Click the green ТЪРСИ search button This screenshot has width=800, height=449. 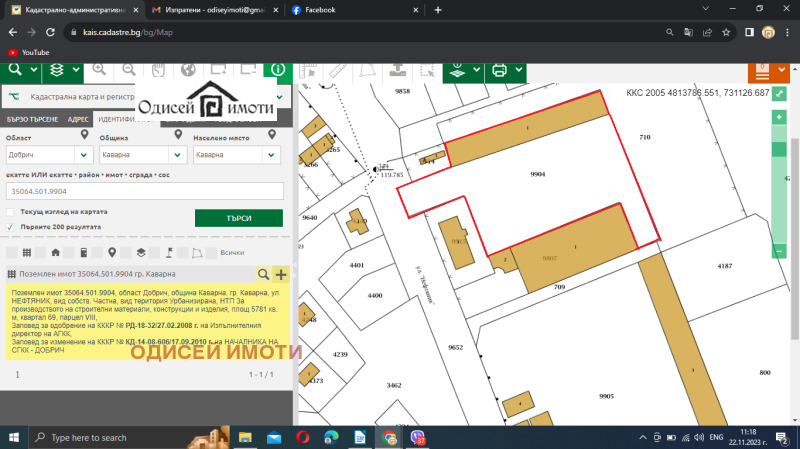tap(238, 218)
